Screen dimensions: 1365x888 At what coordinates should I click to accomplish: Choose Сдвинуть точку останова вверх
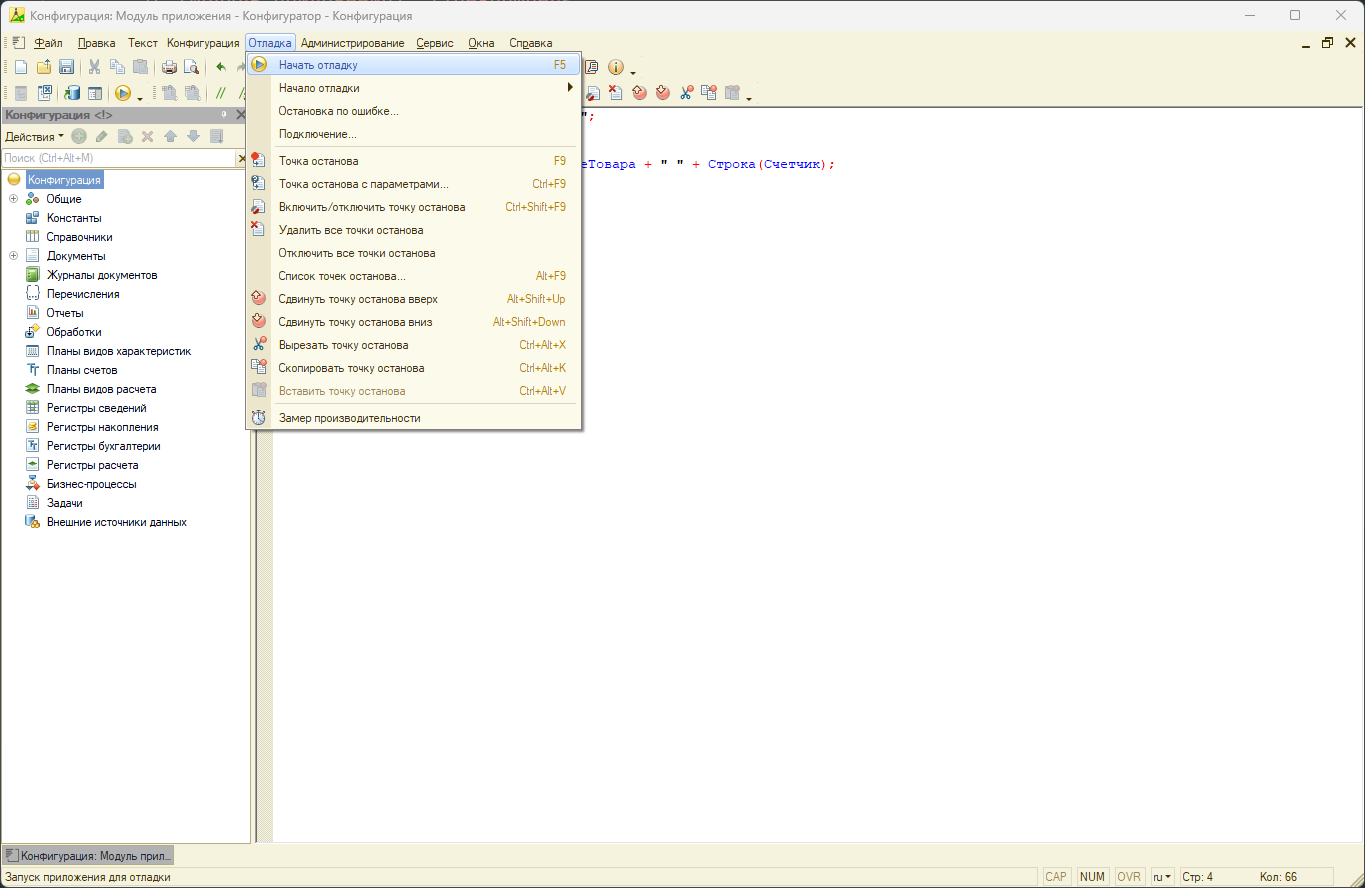coord(414,299)
